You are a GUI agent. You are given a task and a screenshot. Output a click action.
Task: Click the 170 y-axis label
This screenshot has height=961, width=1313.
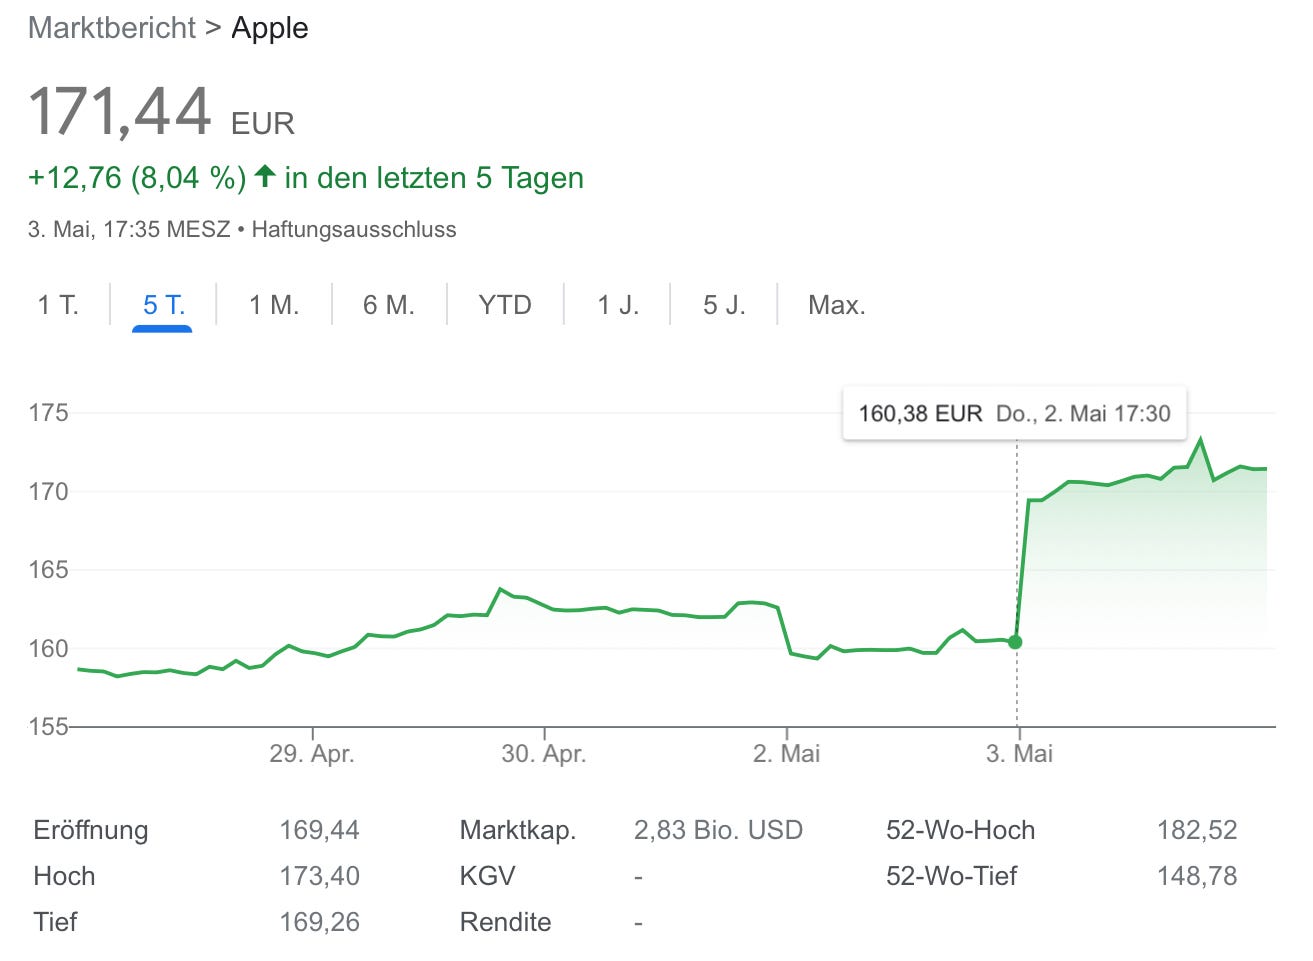pos(48,491)
